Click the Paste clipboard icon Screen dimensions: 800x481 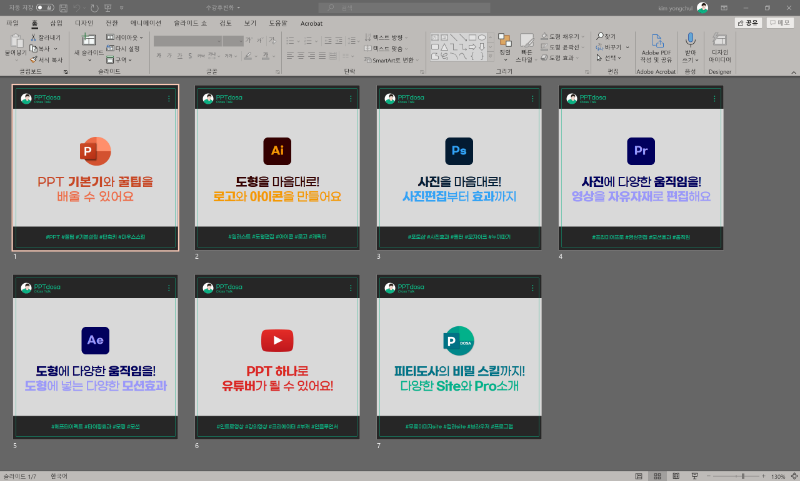pyautogui.click(x=14, y=42)
